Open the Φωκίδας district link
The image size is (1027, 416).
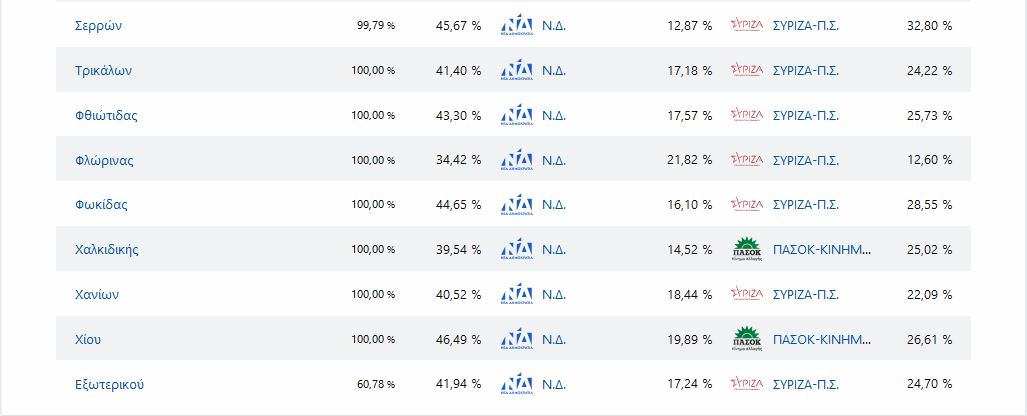tap(101, 204)
